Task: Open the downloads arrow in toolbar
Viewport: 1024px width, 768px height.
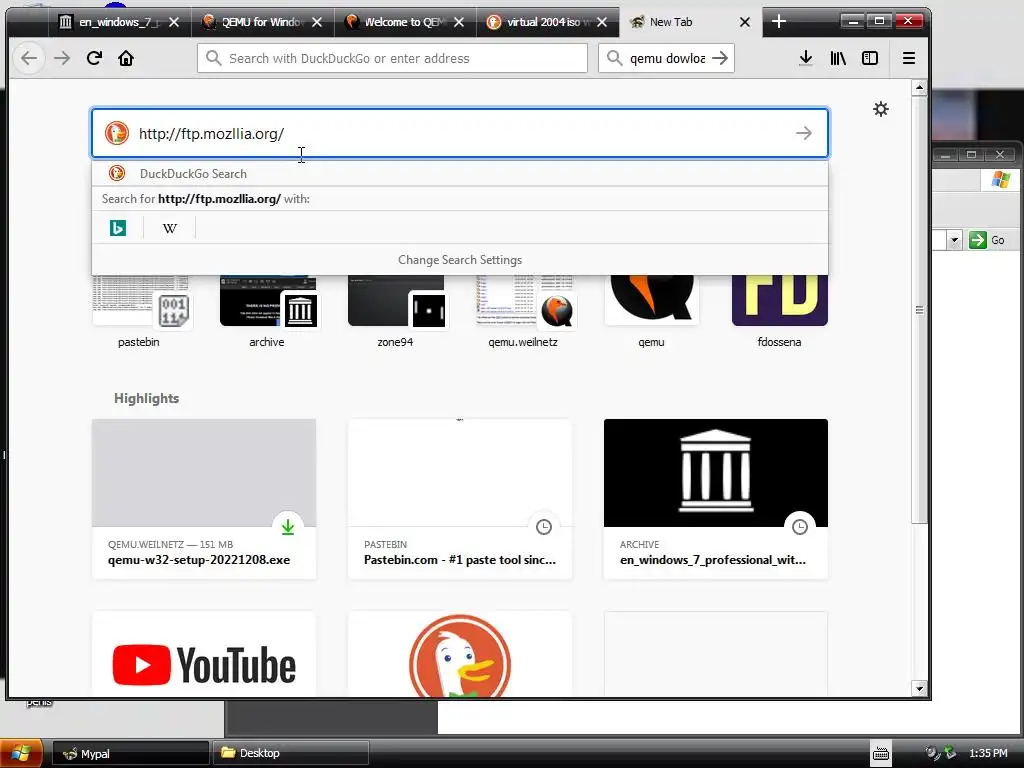Action: coord(806,58)
